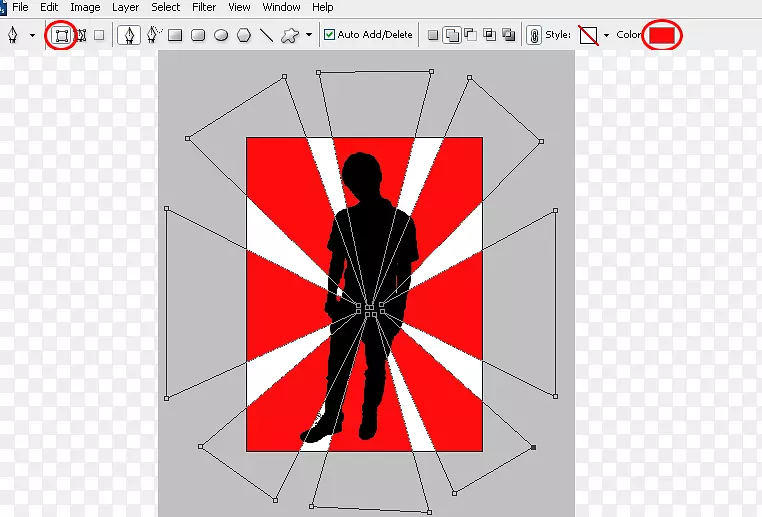Viewport: 762px width, 517px height.
Task: Select the Custom Shape tool
Action: point(290,35)
